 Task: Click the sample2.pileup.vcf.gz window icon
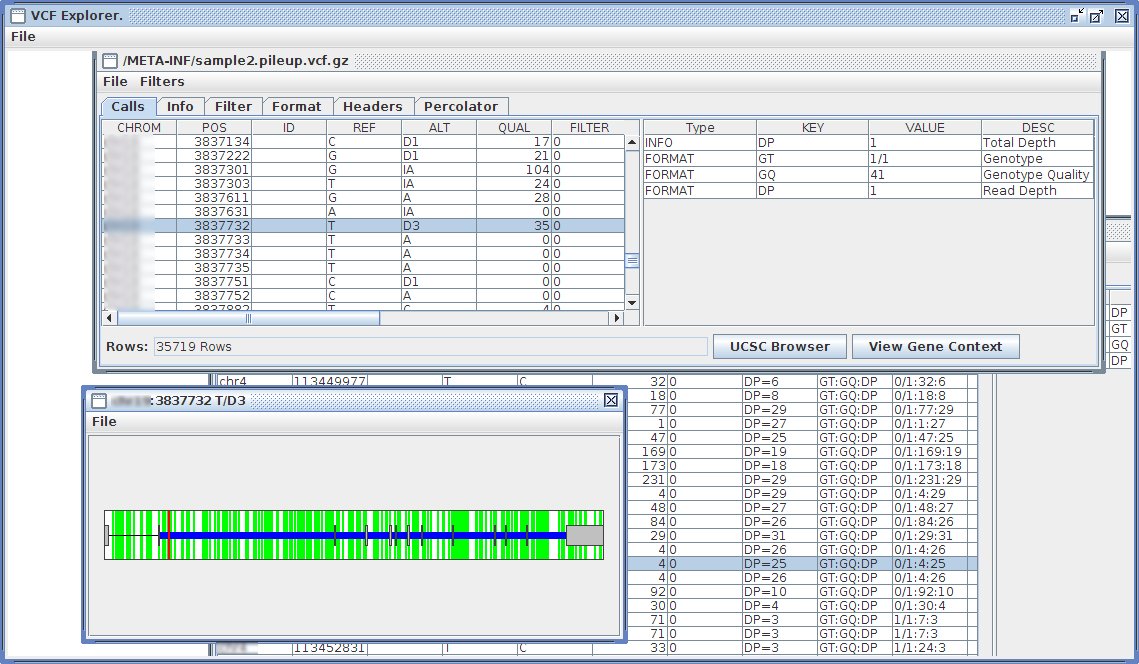pyautogui.click(x=110, y=61)
